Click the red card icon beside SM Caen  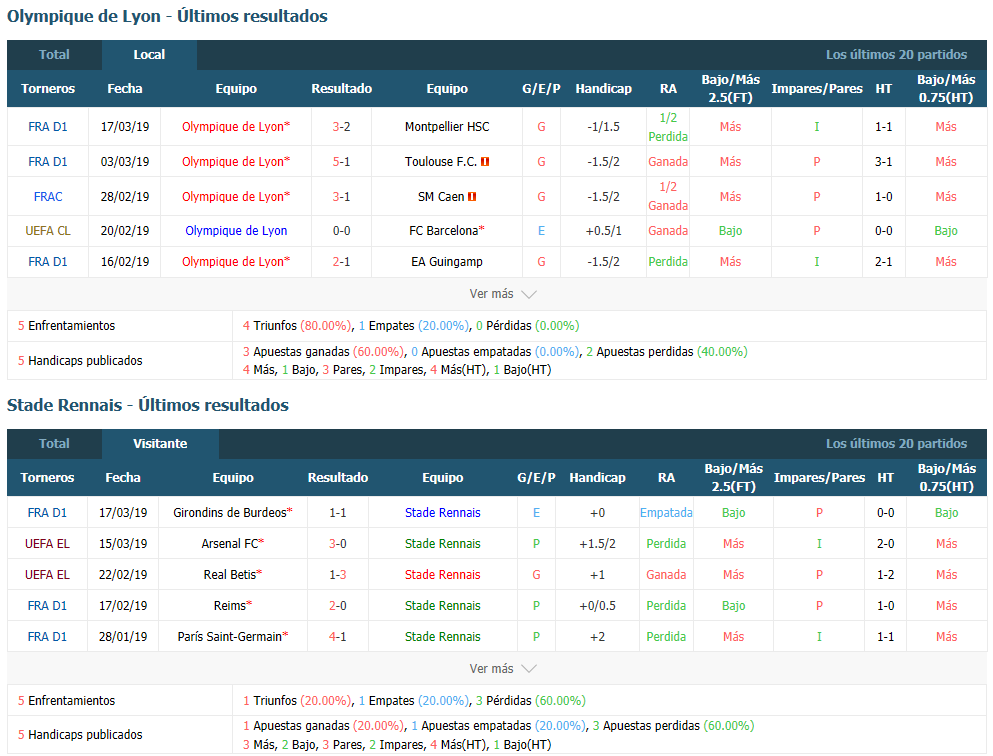(x=472, y=196)
